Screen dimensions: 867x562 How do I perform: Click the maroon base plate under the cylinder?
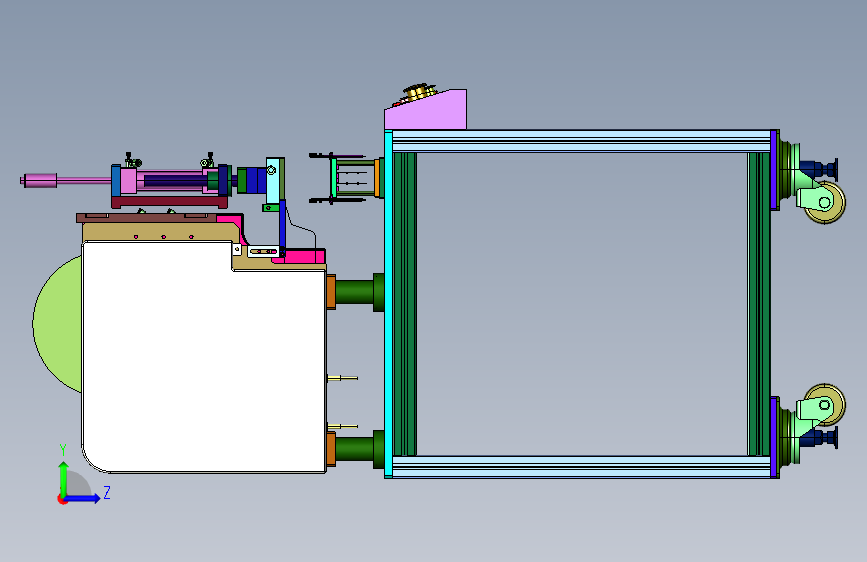click(169, 202)
